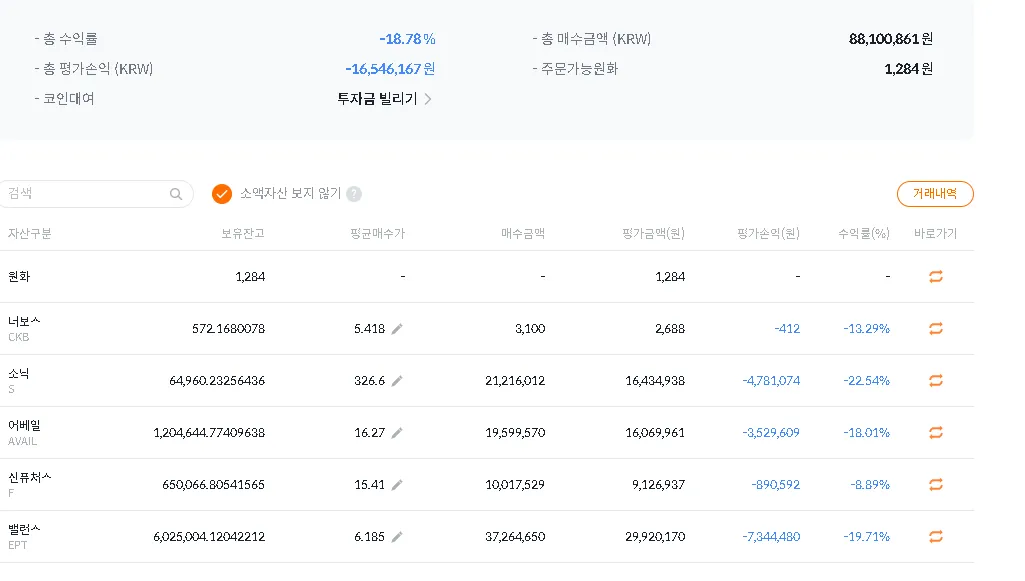Select the profit/loss value -7,344,480
Screen dimensions: 1025x581
click(x=771, y=537)
